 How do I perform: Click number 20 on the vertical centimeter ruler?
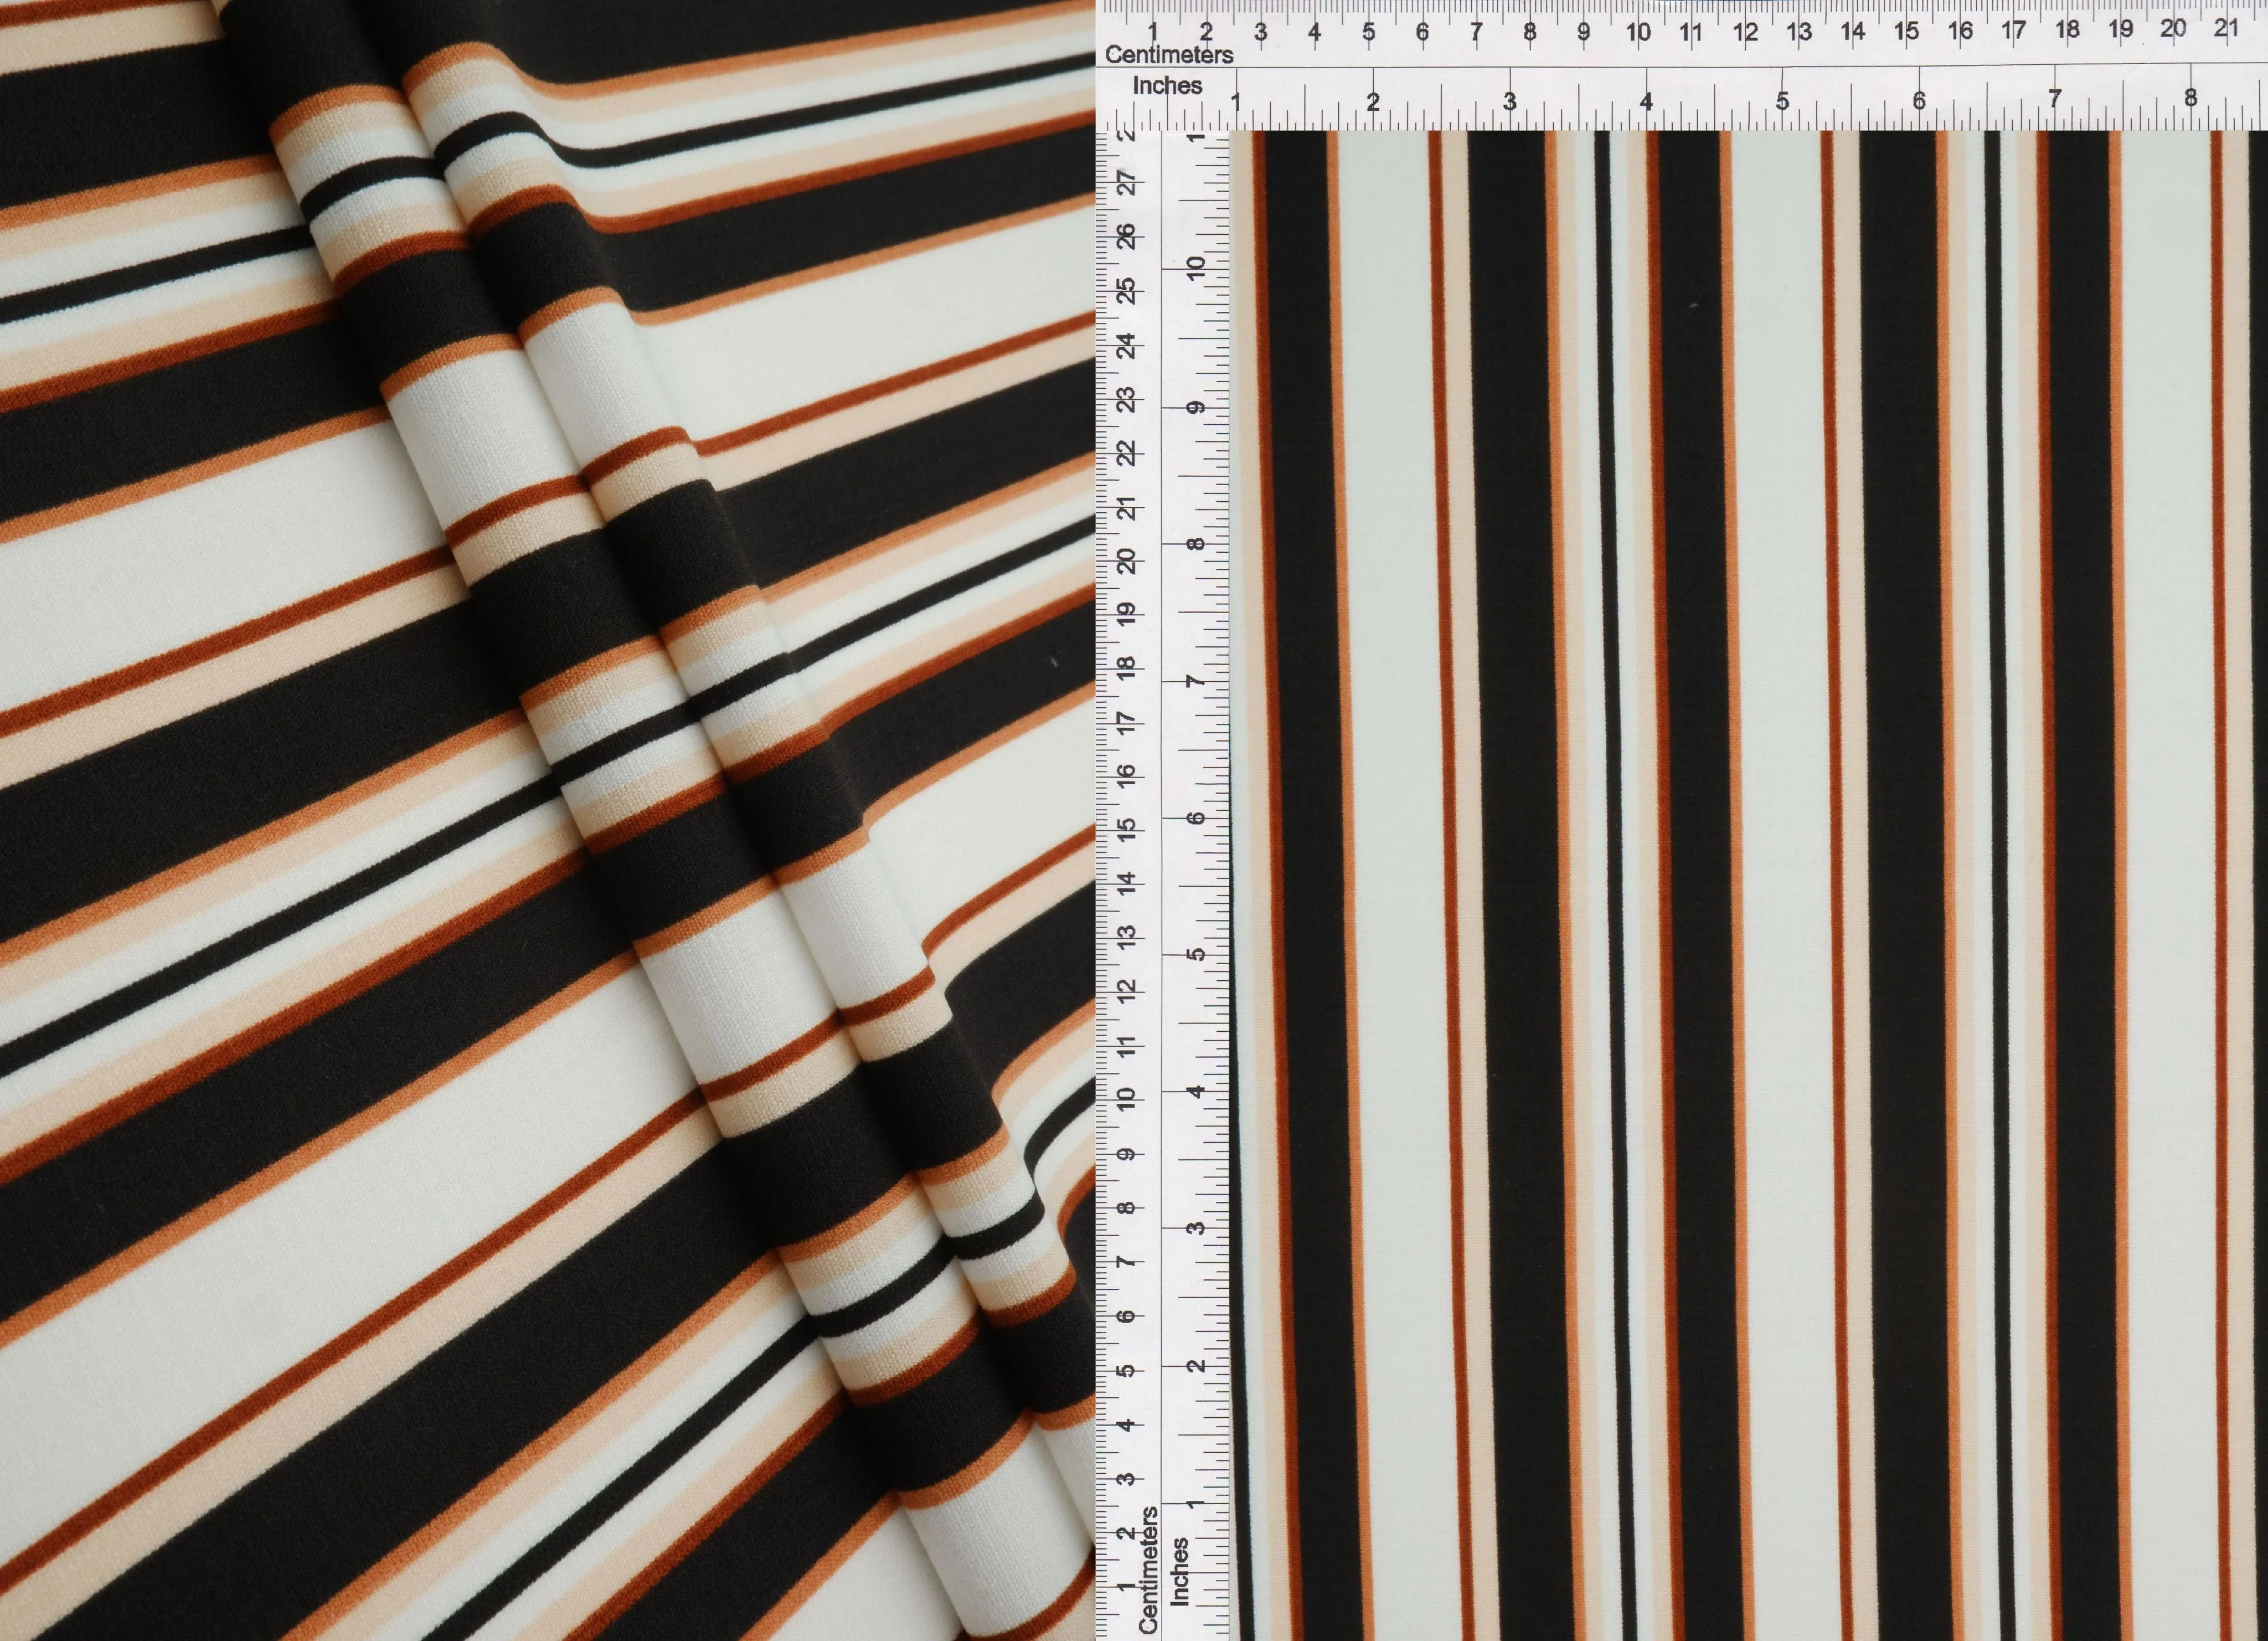1127,560
